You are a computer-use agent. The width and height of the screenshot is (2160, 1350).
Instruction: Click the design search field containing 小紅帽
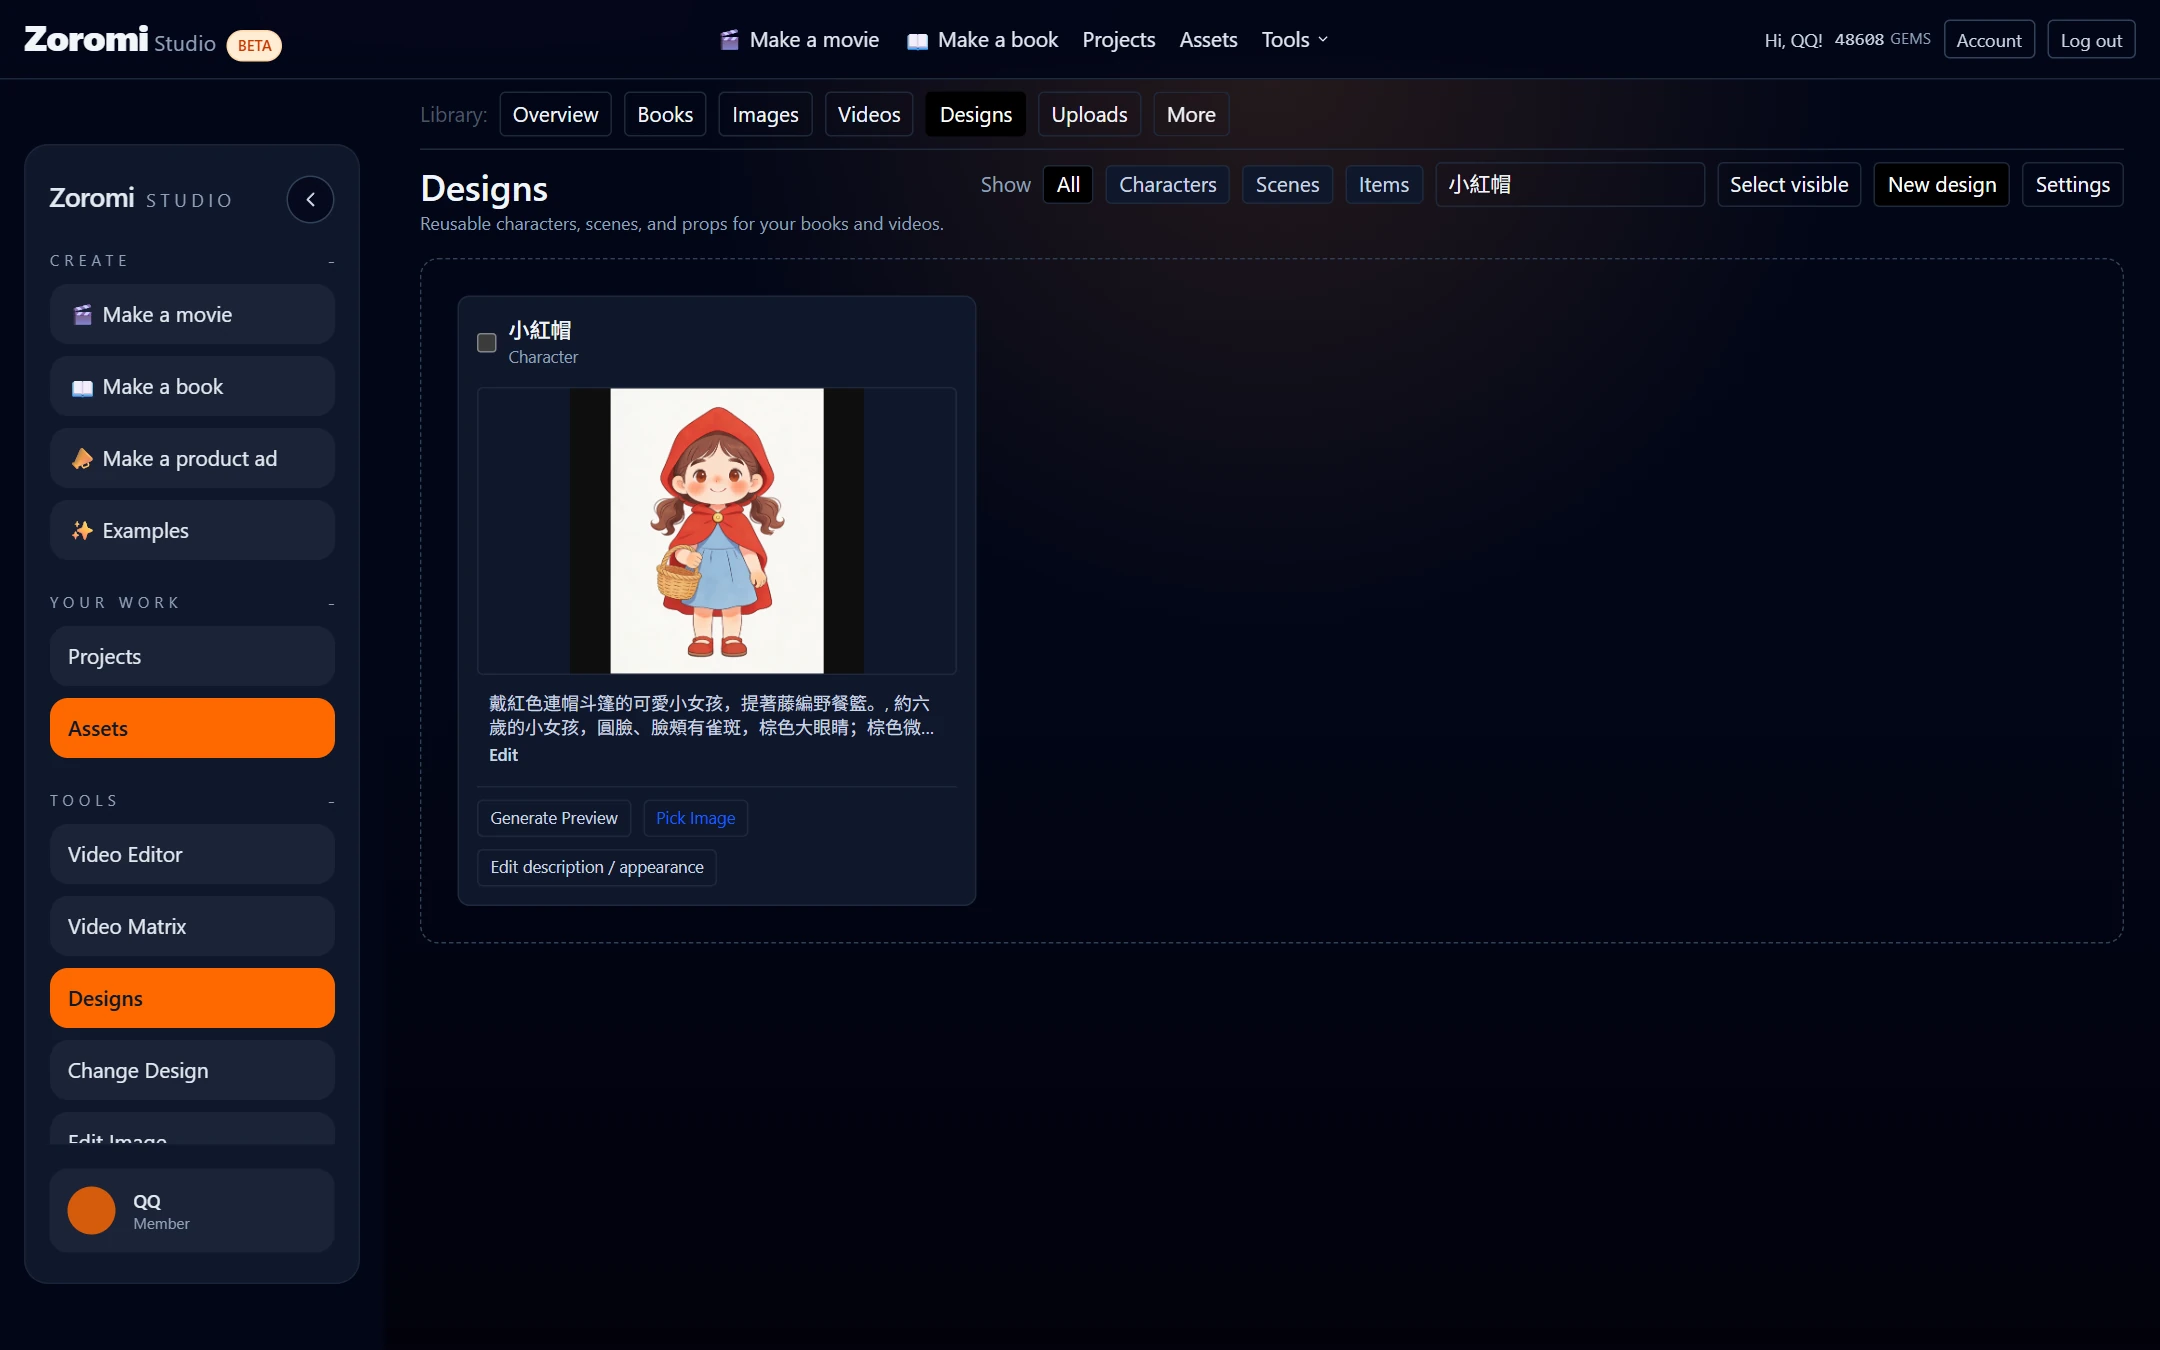coord(1570,184)
